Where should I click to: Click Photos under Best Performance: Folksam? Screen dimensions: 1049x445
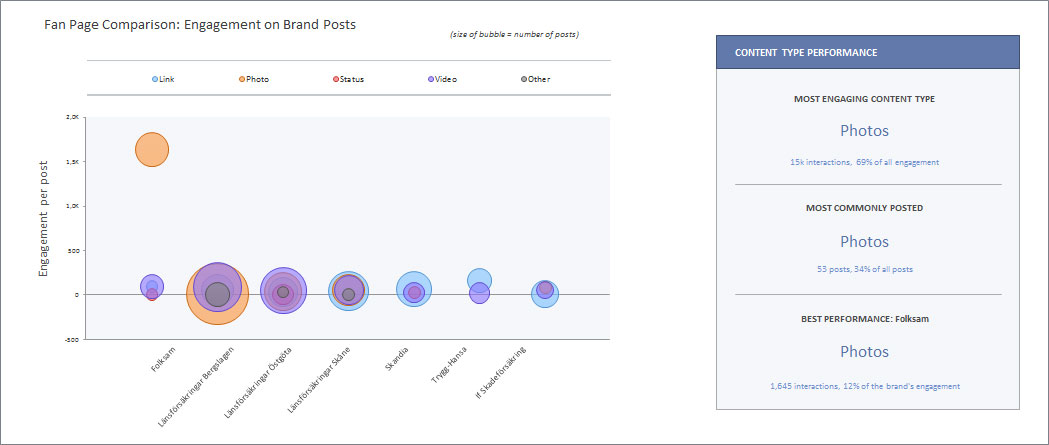(x=864, y=352)
